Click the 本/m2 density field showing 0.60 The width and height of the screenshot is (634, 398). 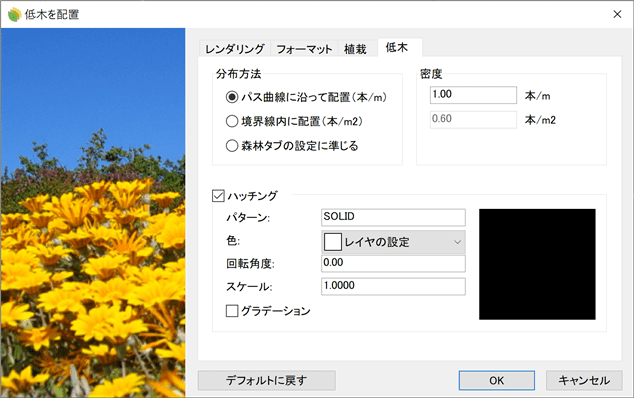473,120
